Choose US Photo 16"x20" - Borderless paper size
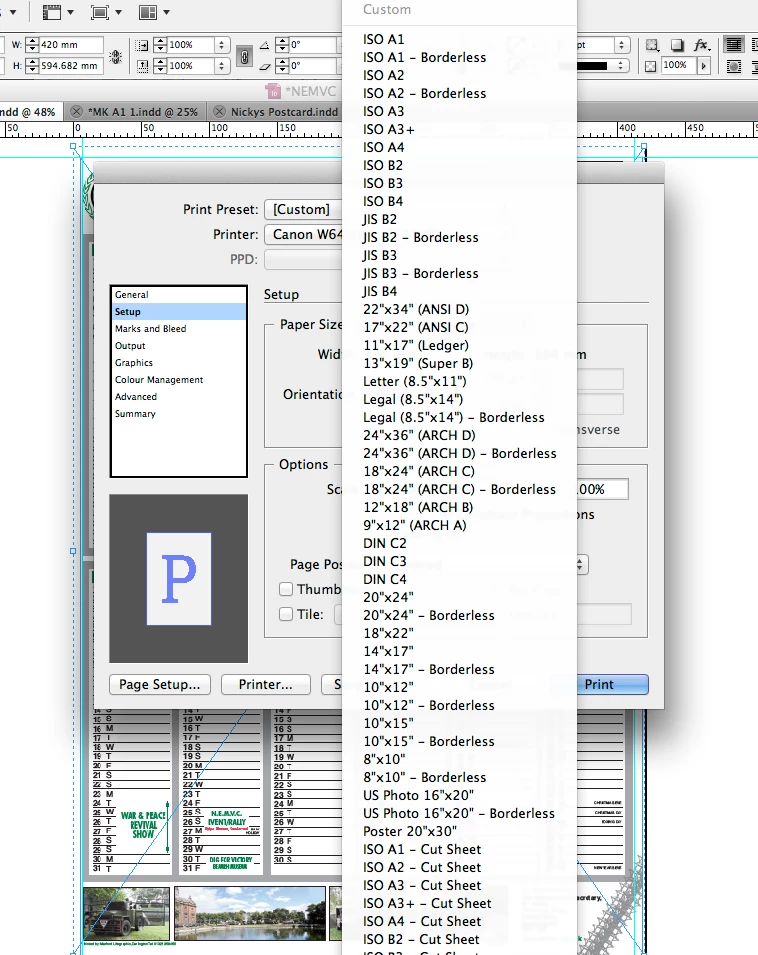The width and height of the screenshot is (758, 955). click(460, 814)
